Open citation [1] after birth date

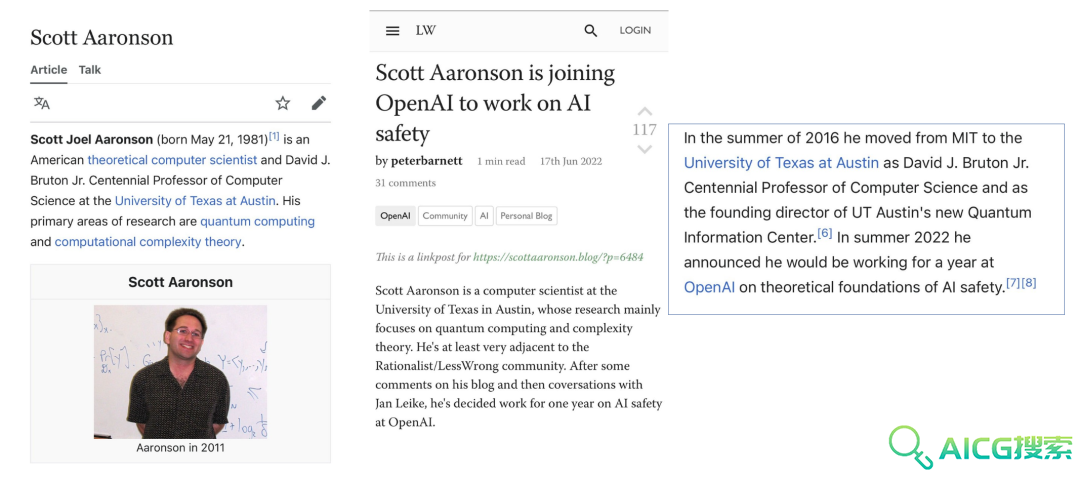pos(274,136)
